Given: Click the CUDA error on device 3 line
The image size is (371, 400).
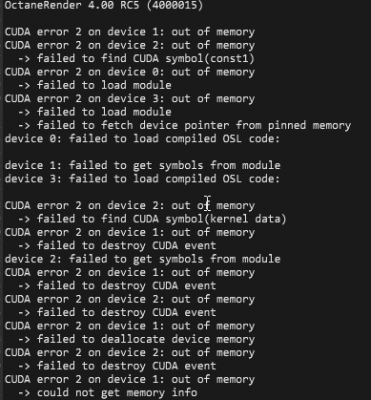Looking at the screenshot, I should pyautogui.click(x=130, y=99).
